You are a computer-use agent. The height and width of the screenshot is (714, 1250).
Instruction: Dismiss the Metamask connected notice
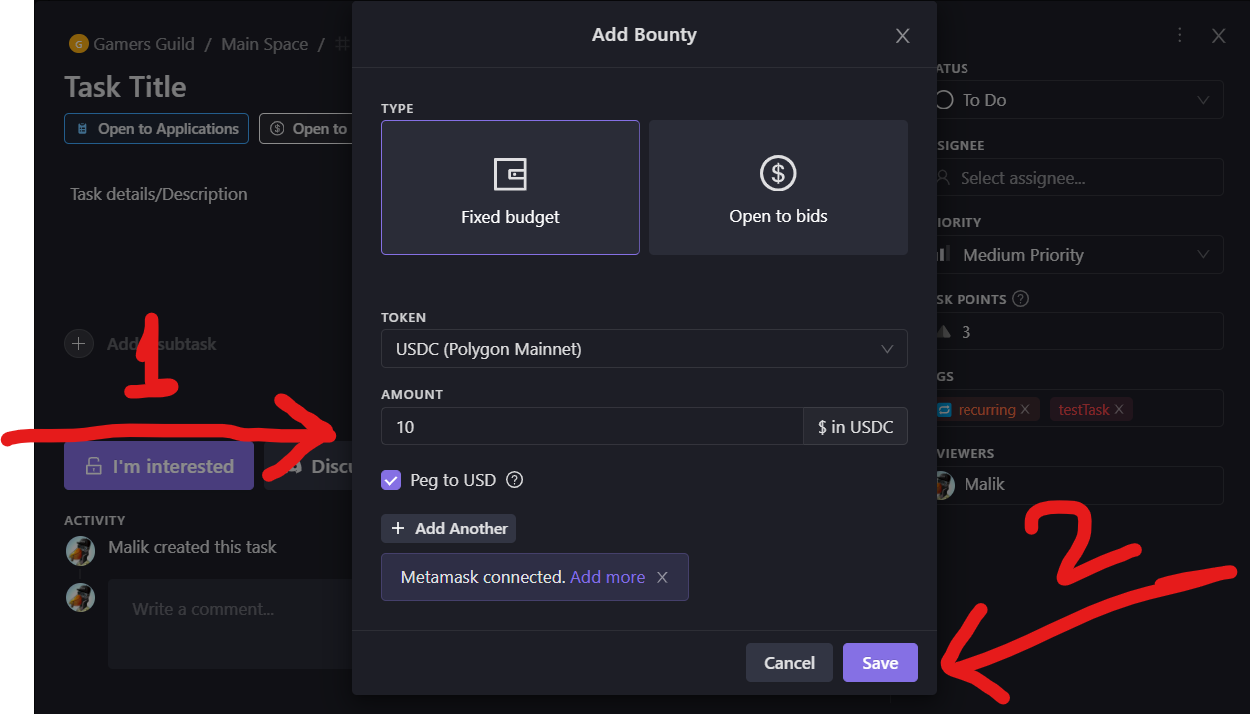tap(662, 577)
